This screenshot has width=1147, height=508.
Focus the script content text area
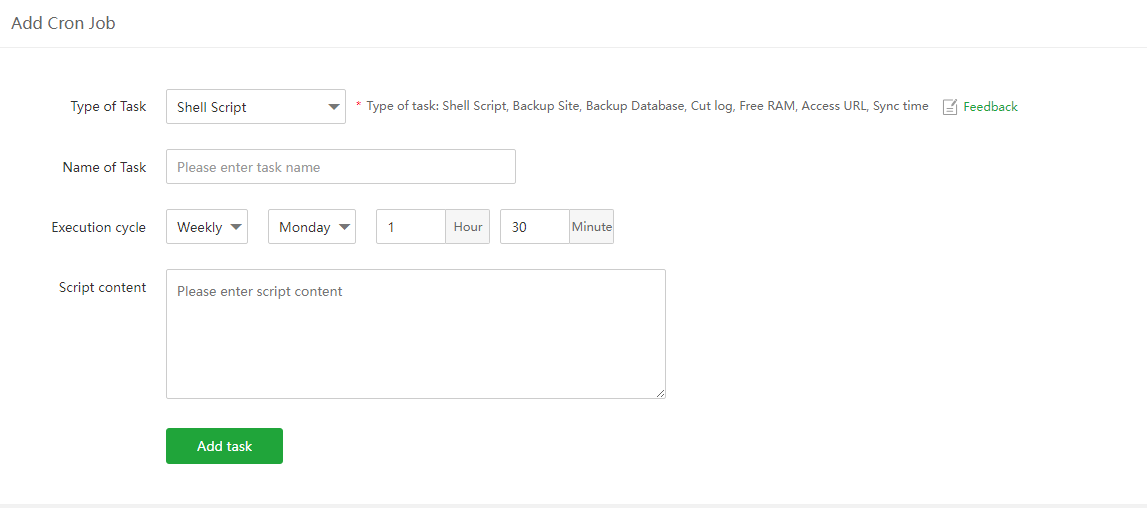pyautogui.click(x=416, y=334)
